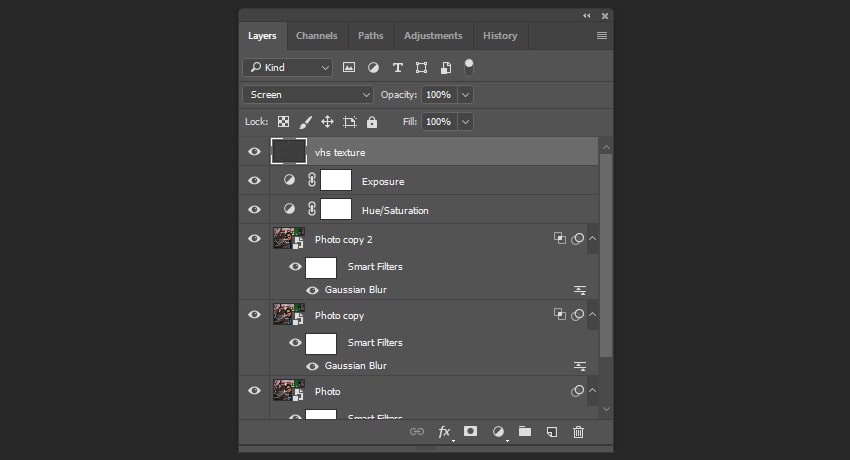Click the Hue/Saturation adjustment layer icon
The width and height of the screenshot is (850, 460).
click(x=289, y=209)
